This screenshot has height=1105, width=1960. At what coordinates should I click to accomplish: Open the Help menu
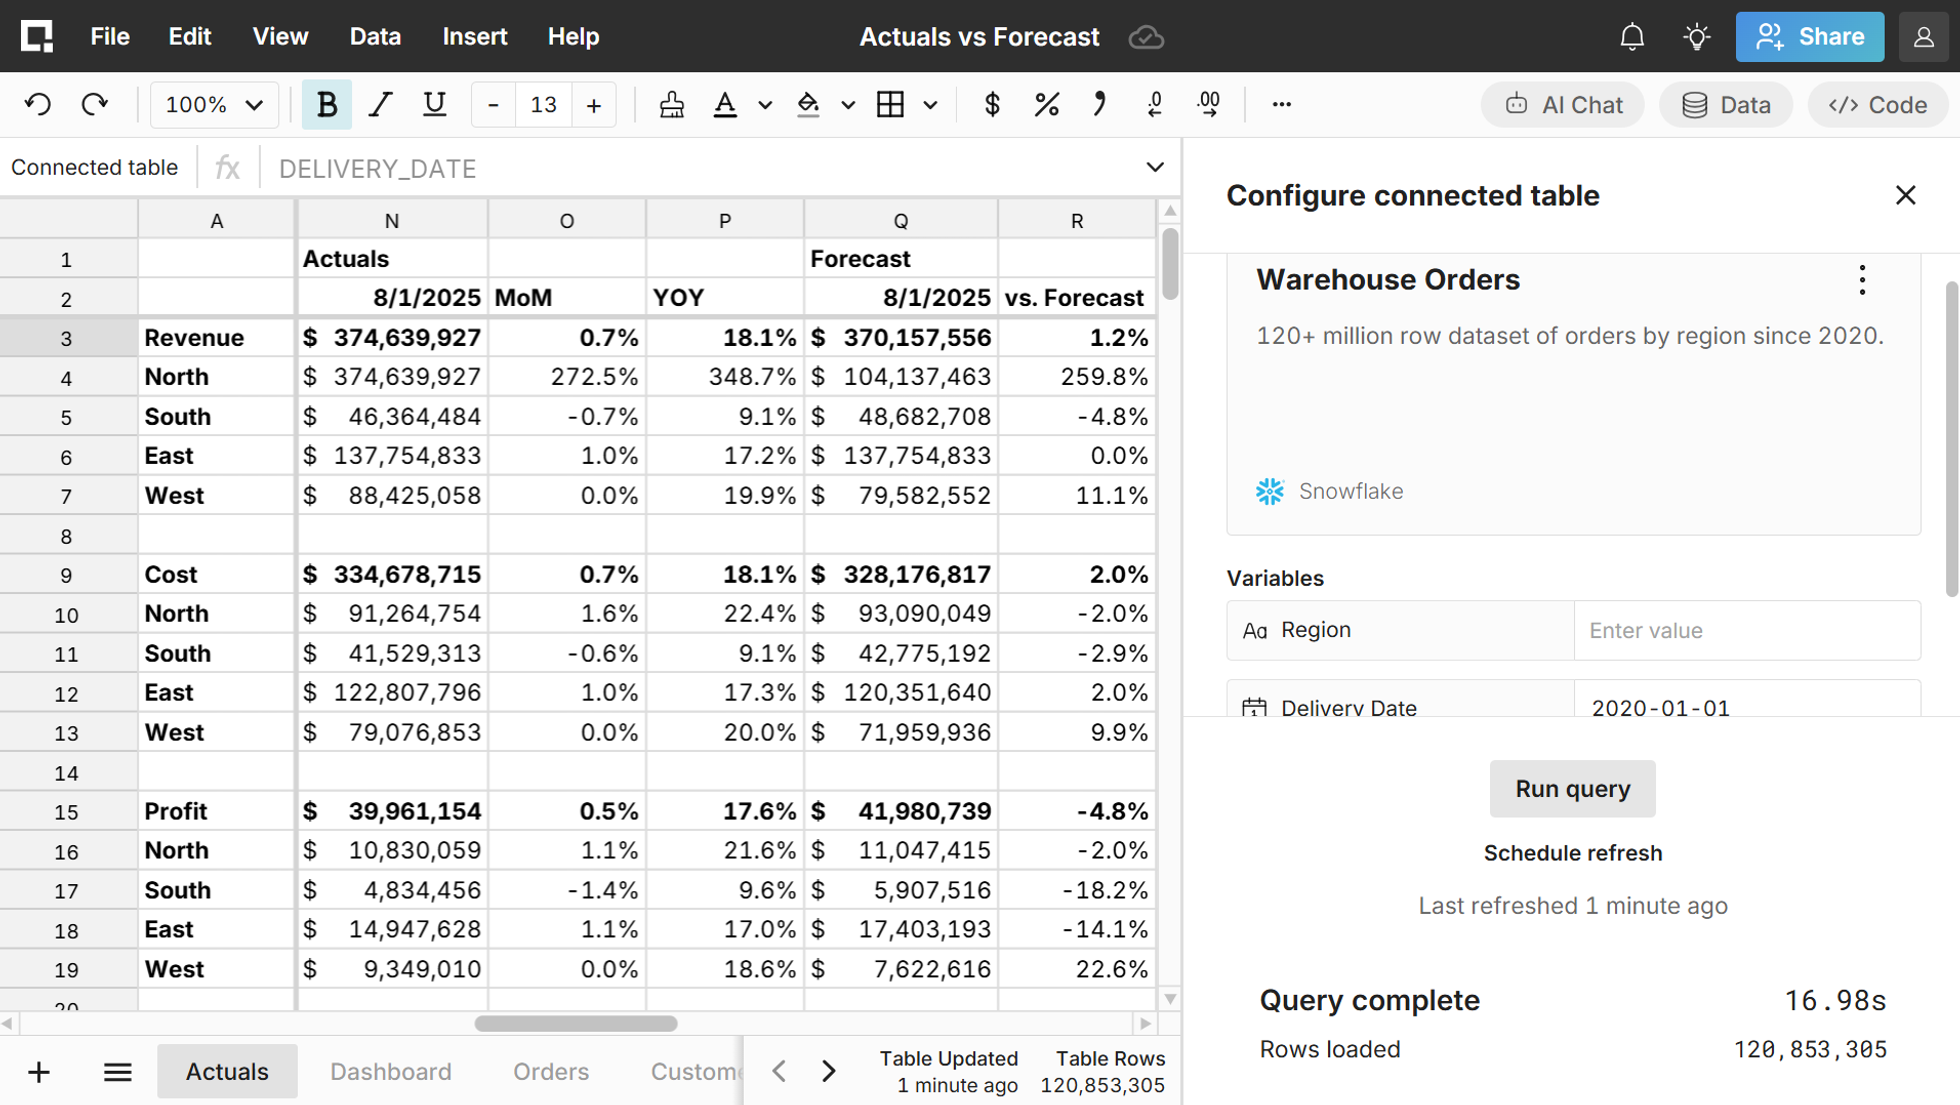(x=573, y=37)
